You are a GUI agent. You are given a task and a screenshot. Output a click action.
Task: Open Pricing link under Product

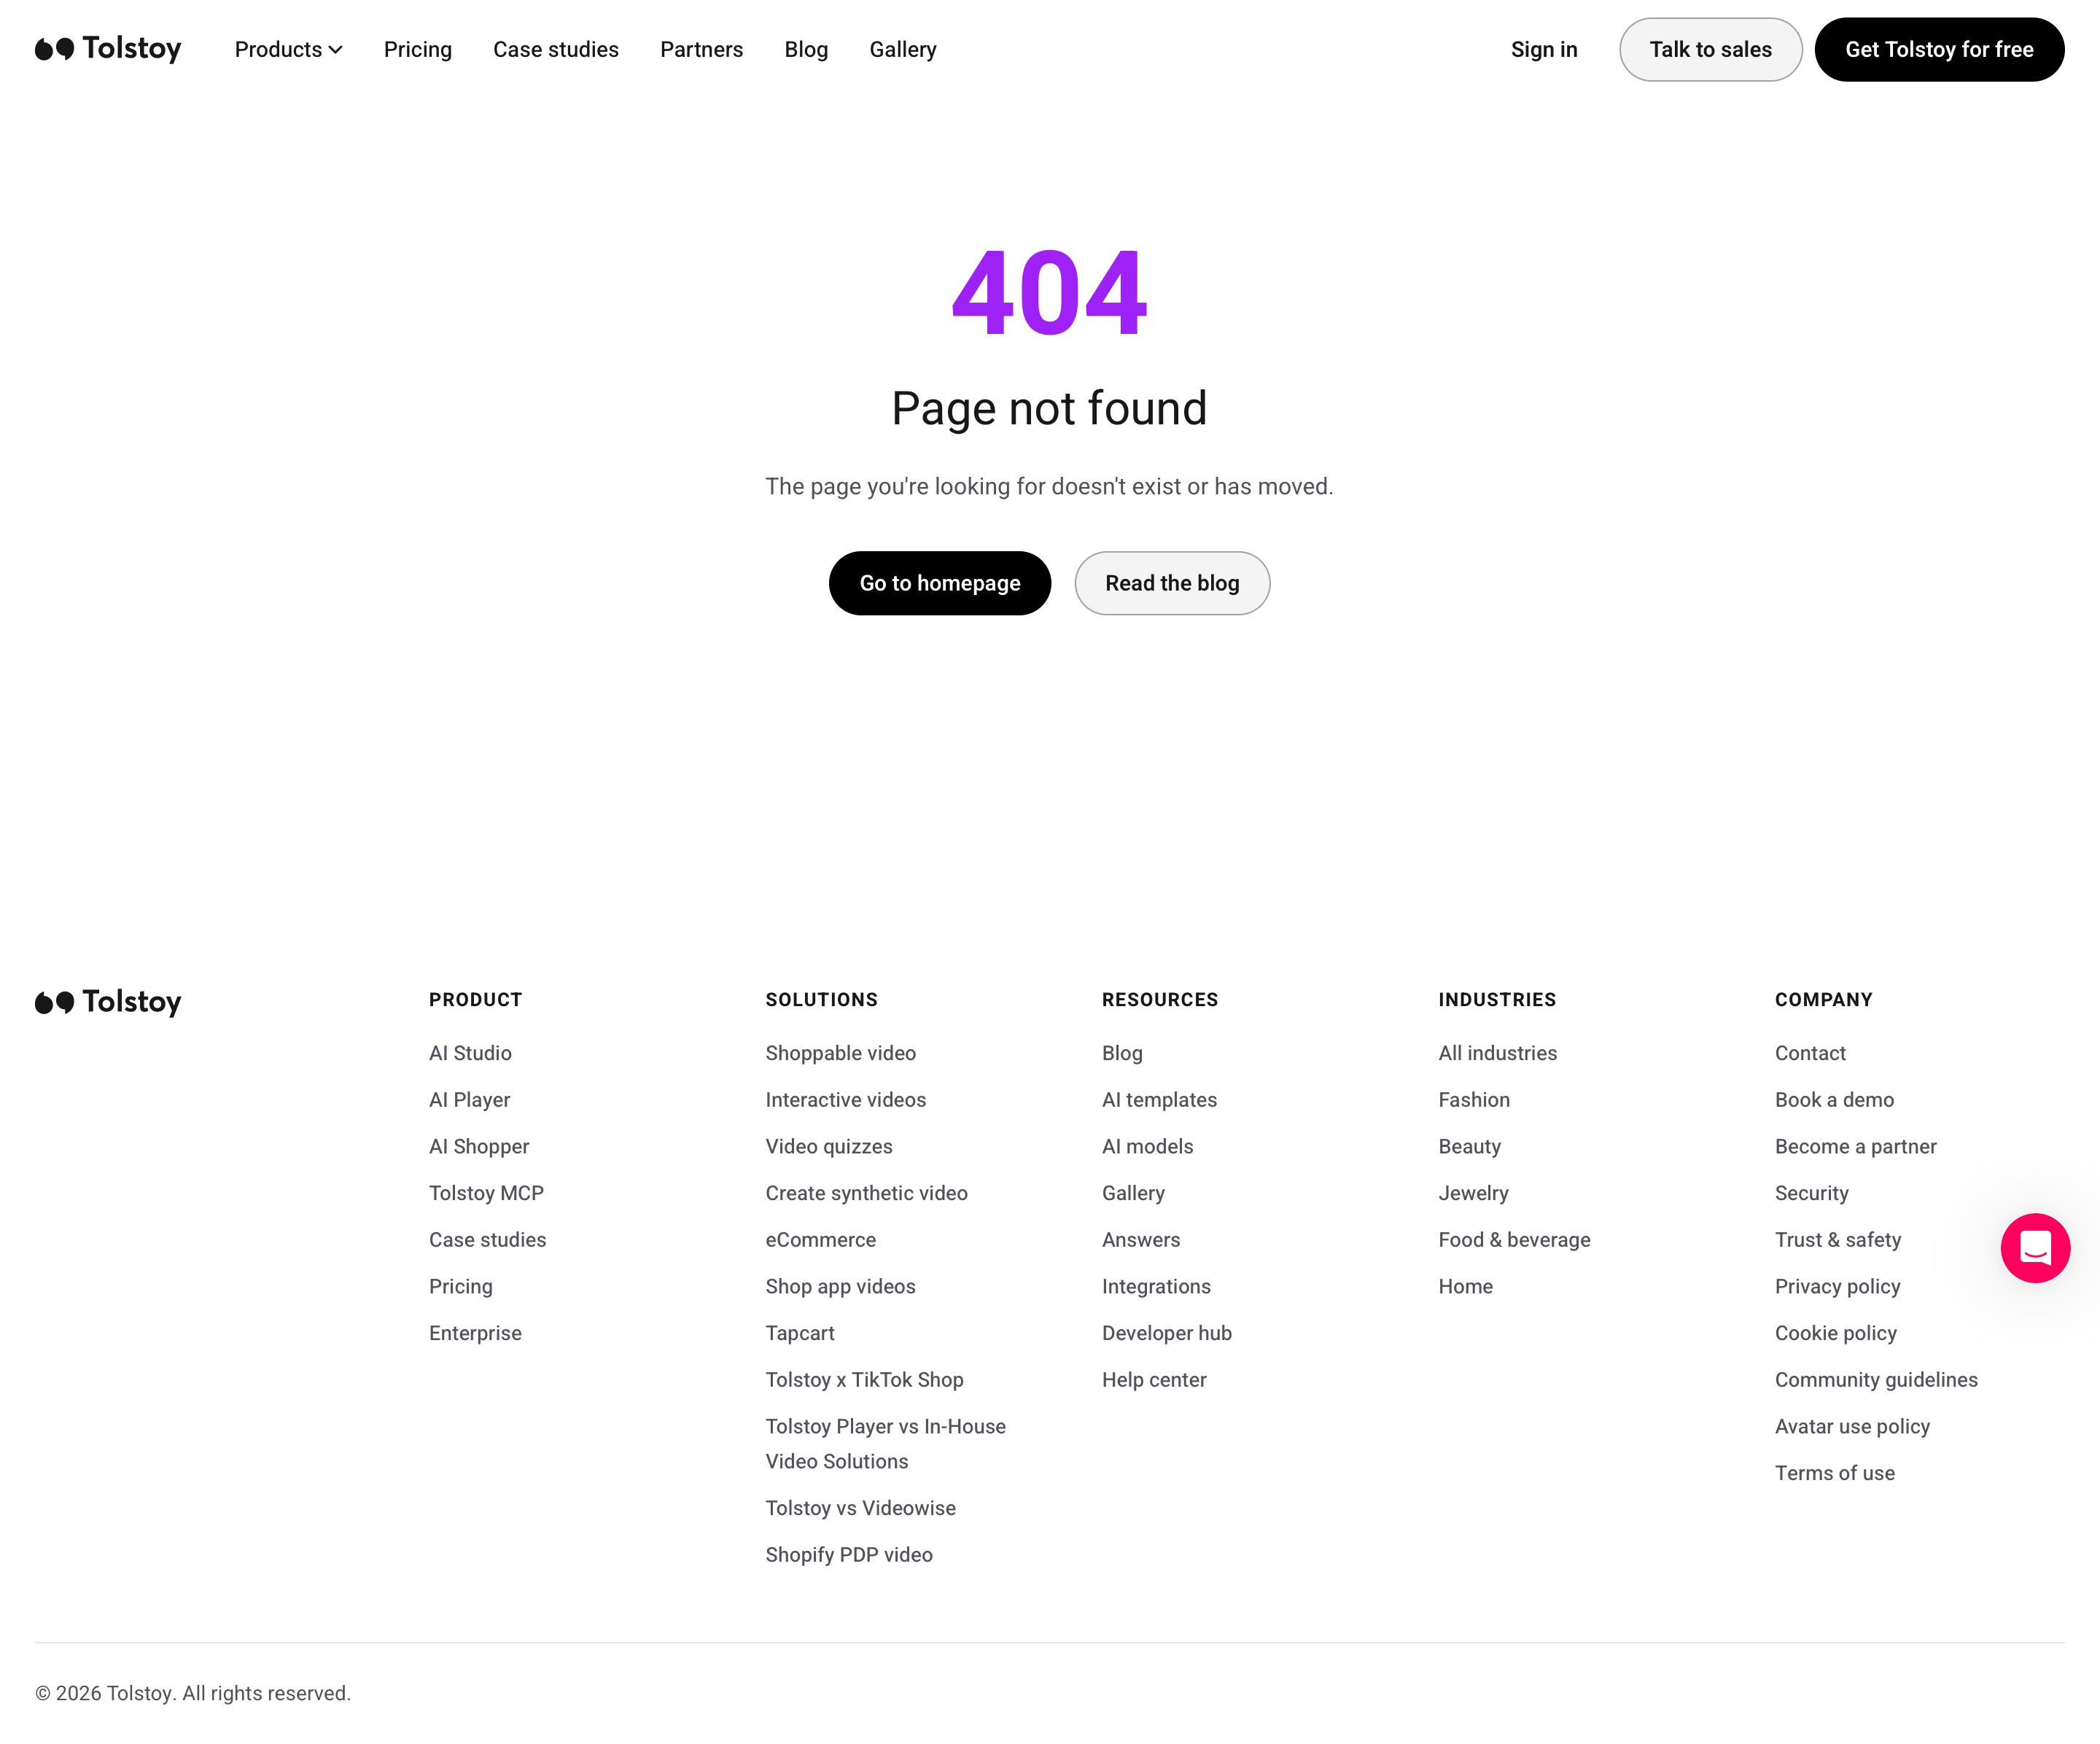[461, 1286]
